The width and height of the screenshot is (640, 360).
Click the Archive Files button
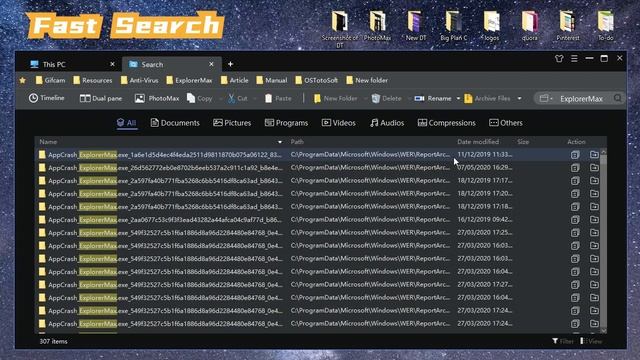pyautogui.click(x=487, y=98)
